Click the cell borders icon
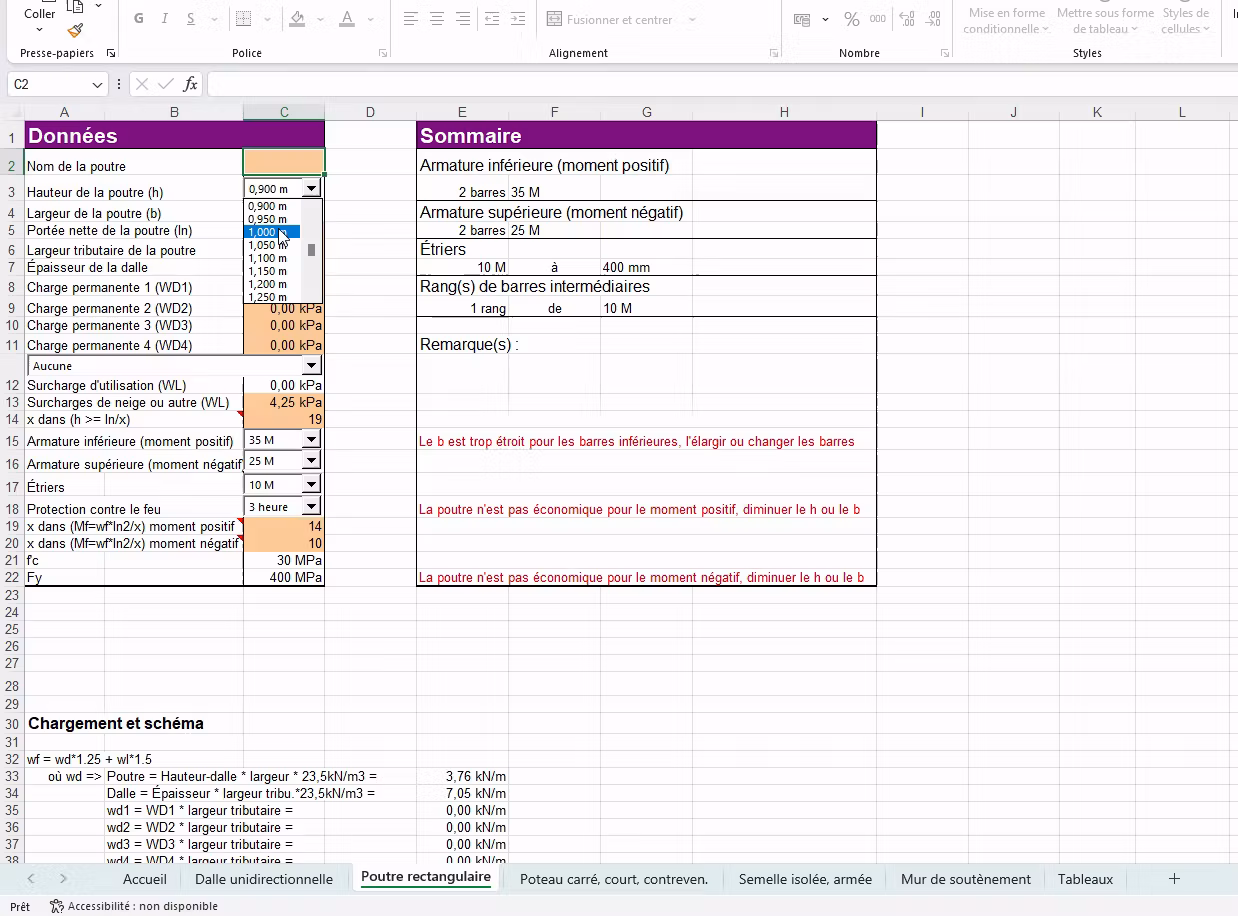This screenshot has height=916, width=1238. (x=243, y=19)
